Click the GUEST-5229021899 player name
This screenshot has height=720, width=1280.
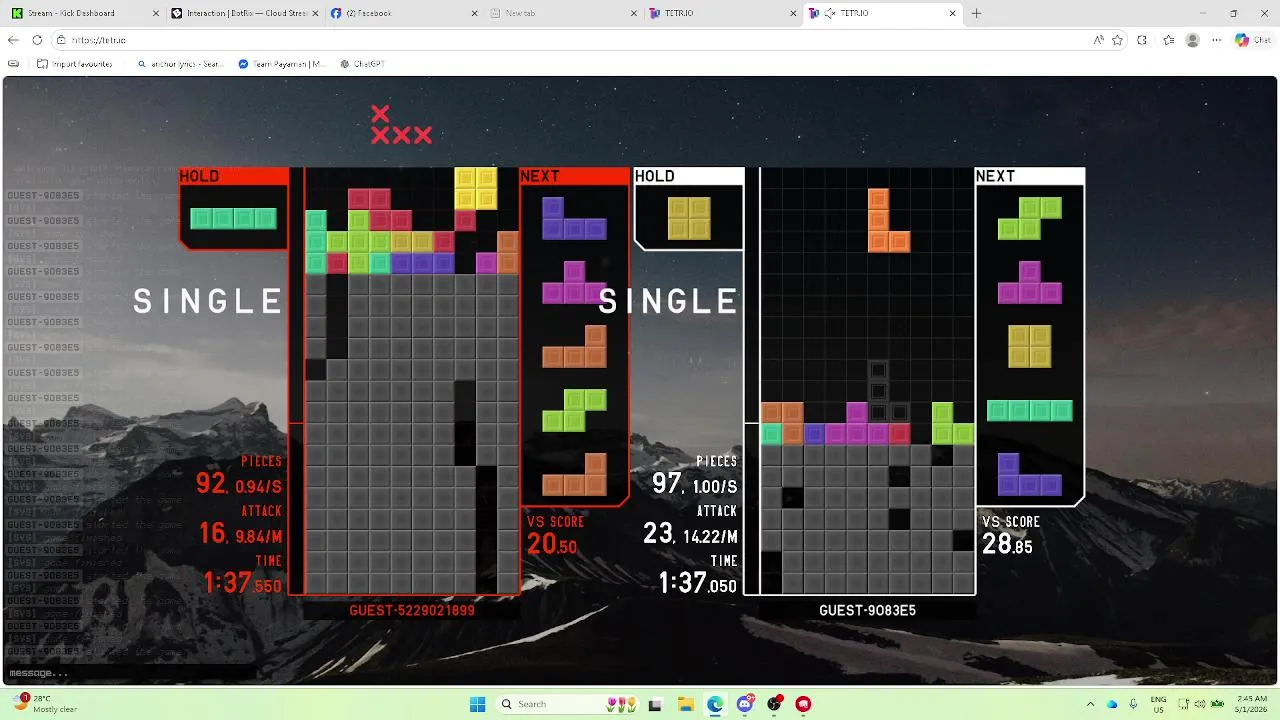tap(412, 610)
